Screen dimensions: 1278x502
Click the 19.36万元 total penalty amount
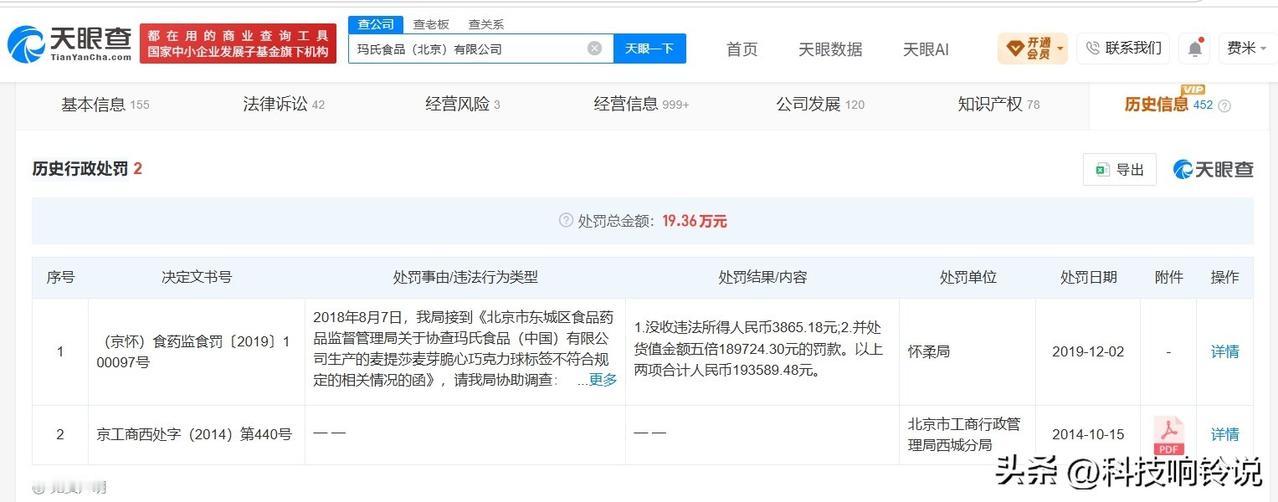(x=694, y=221)
